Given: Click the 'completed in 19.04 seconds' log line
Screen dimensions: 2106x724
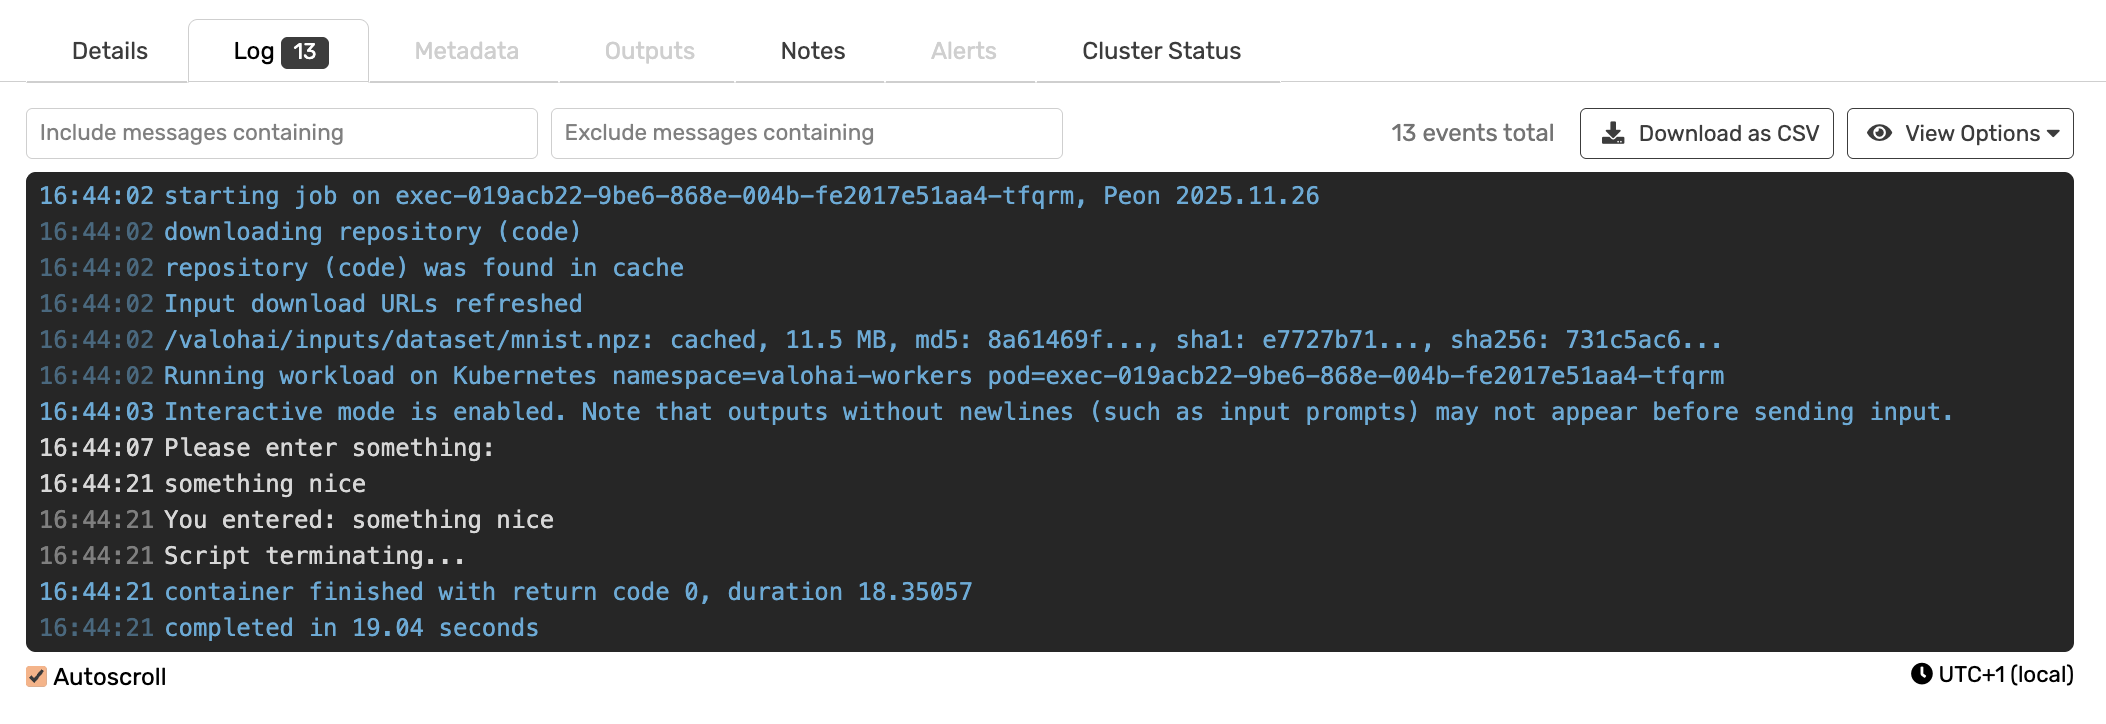Looking at the screenshot, I should (351, 628).
